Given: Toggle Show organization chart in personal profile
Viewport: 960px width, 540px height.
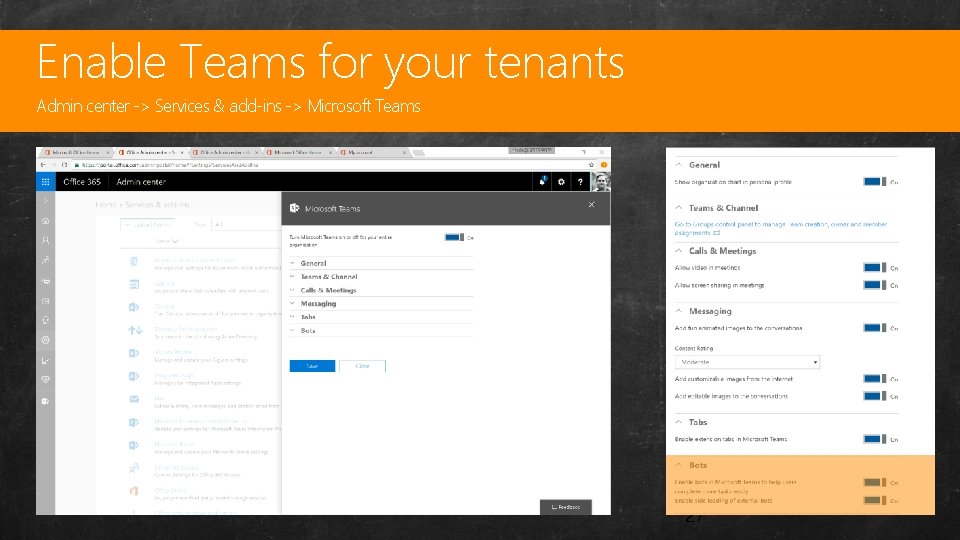Looking at the screenshot, I should click(875, 182).
